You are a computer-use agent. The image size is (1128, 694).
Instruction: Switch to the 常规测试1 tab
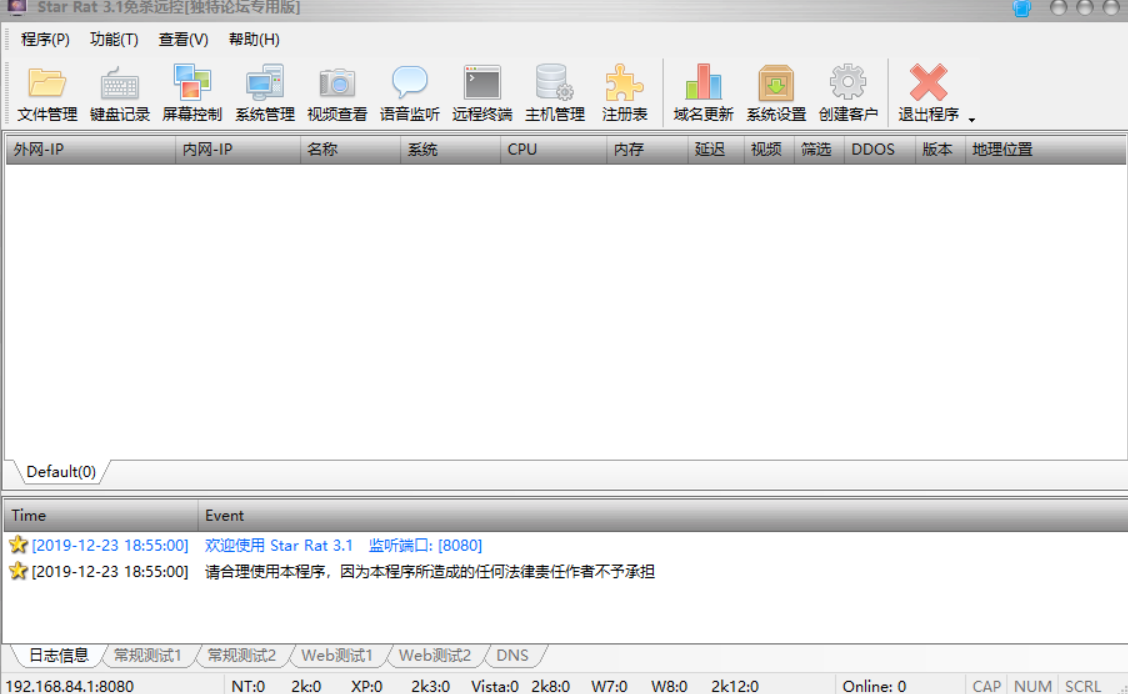pyautogui.click(x=147, y=655)
